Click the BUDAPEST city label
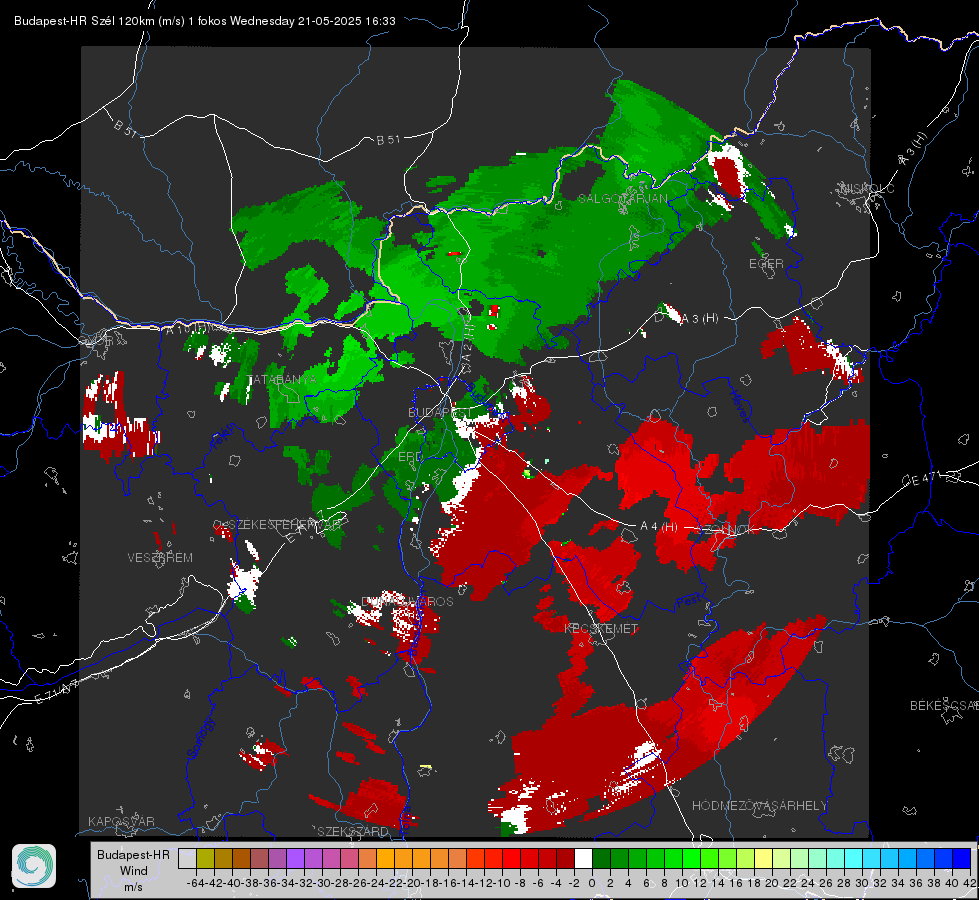 tap(440, 413)
